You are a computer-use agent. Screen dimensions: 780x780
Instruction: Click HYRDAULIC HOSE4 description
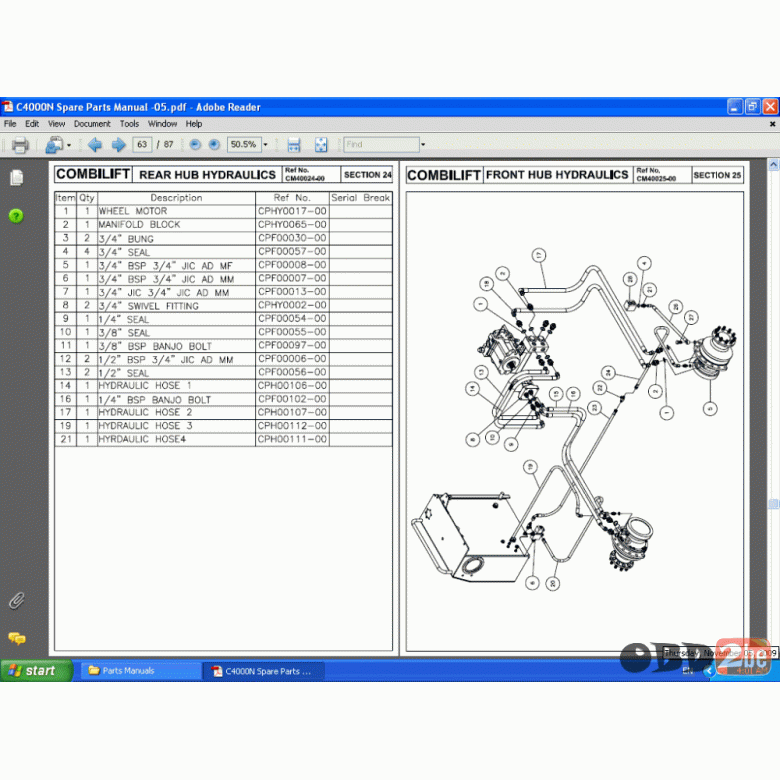tap(142, 439)
